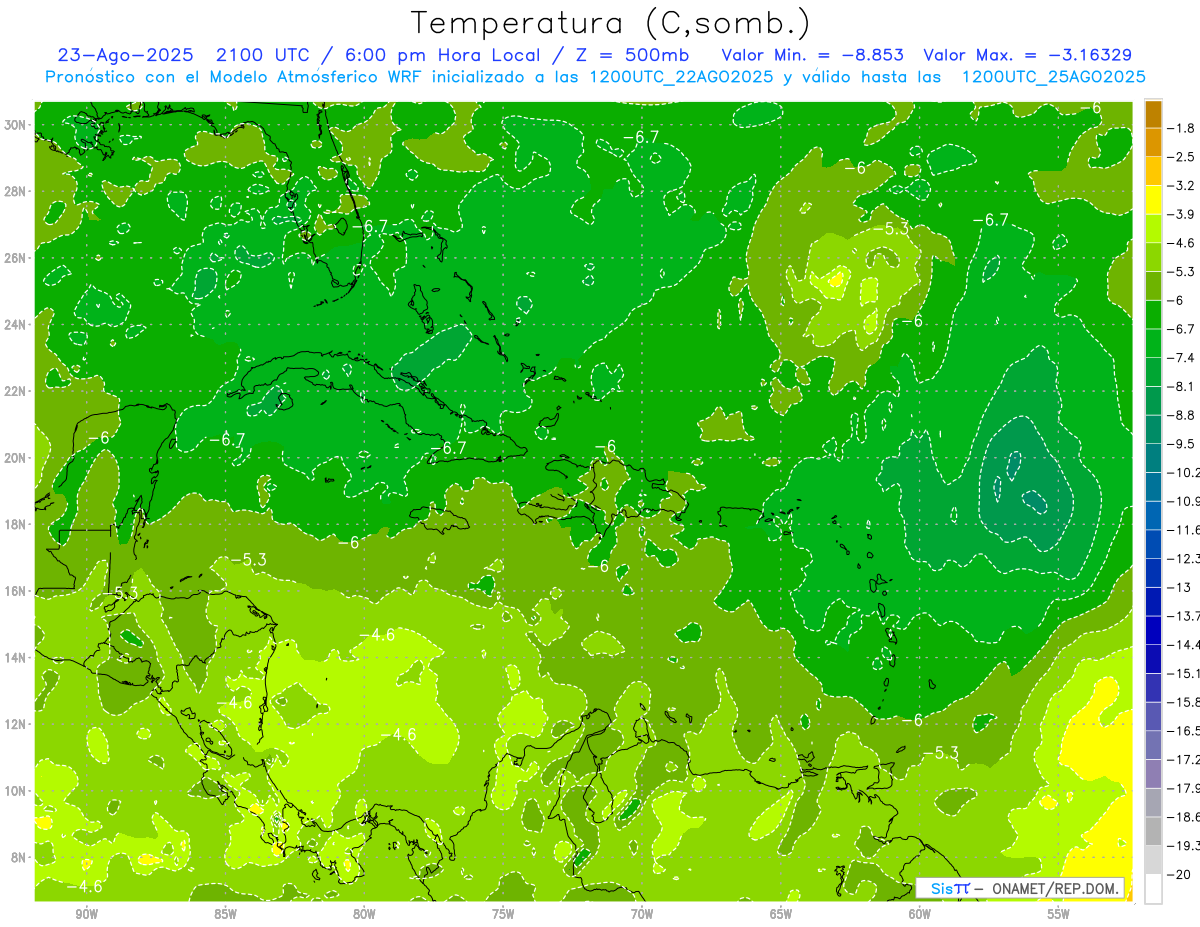The height and width of the screenshot is (927, 1200).
Task: Click the SisTT logo text
Action: point(950,888)
